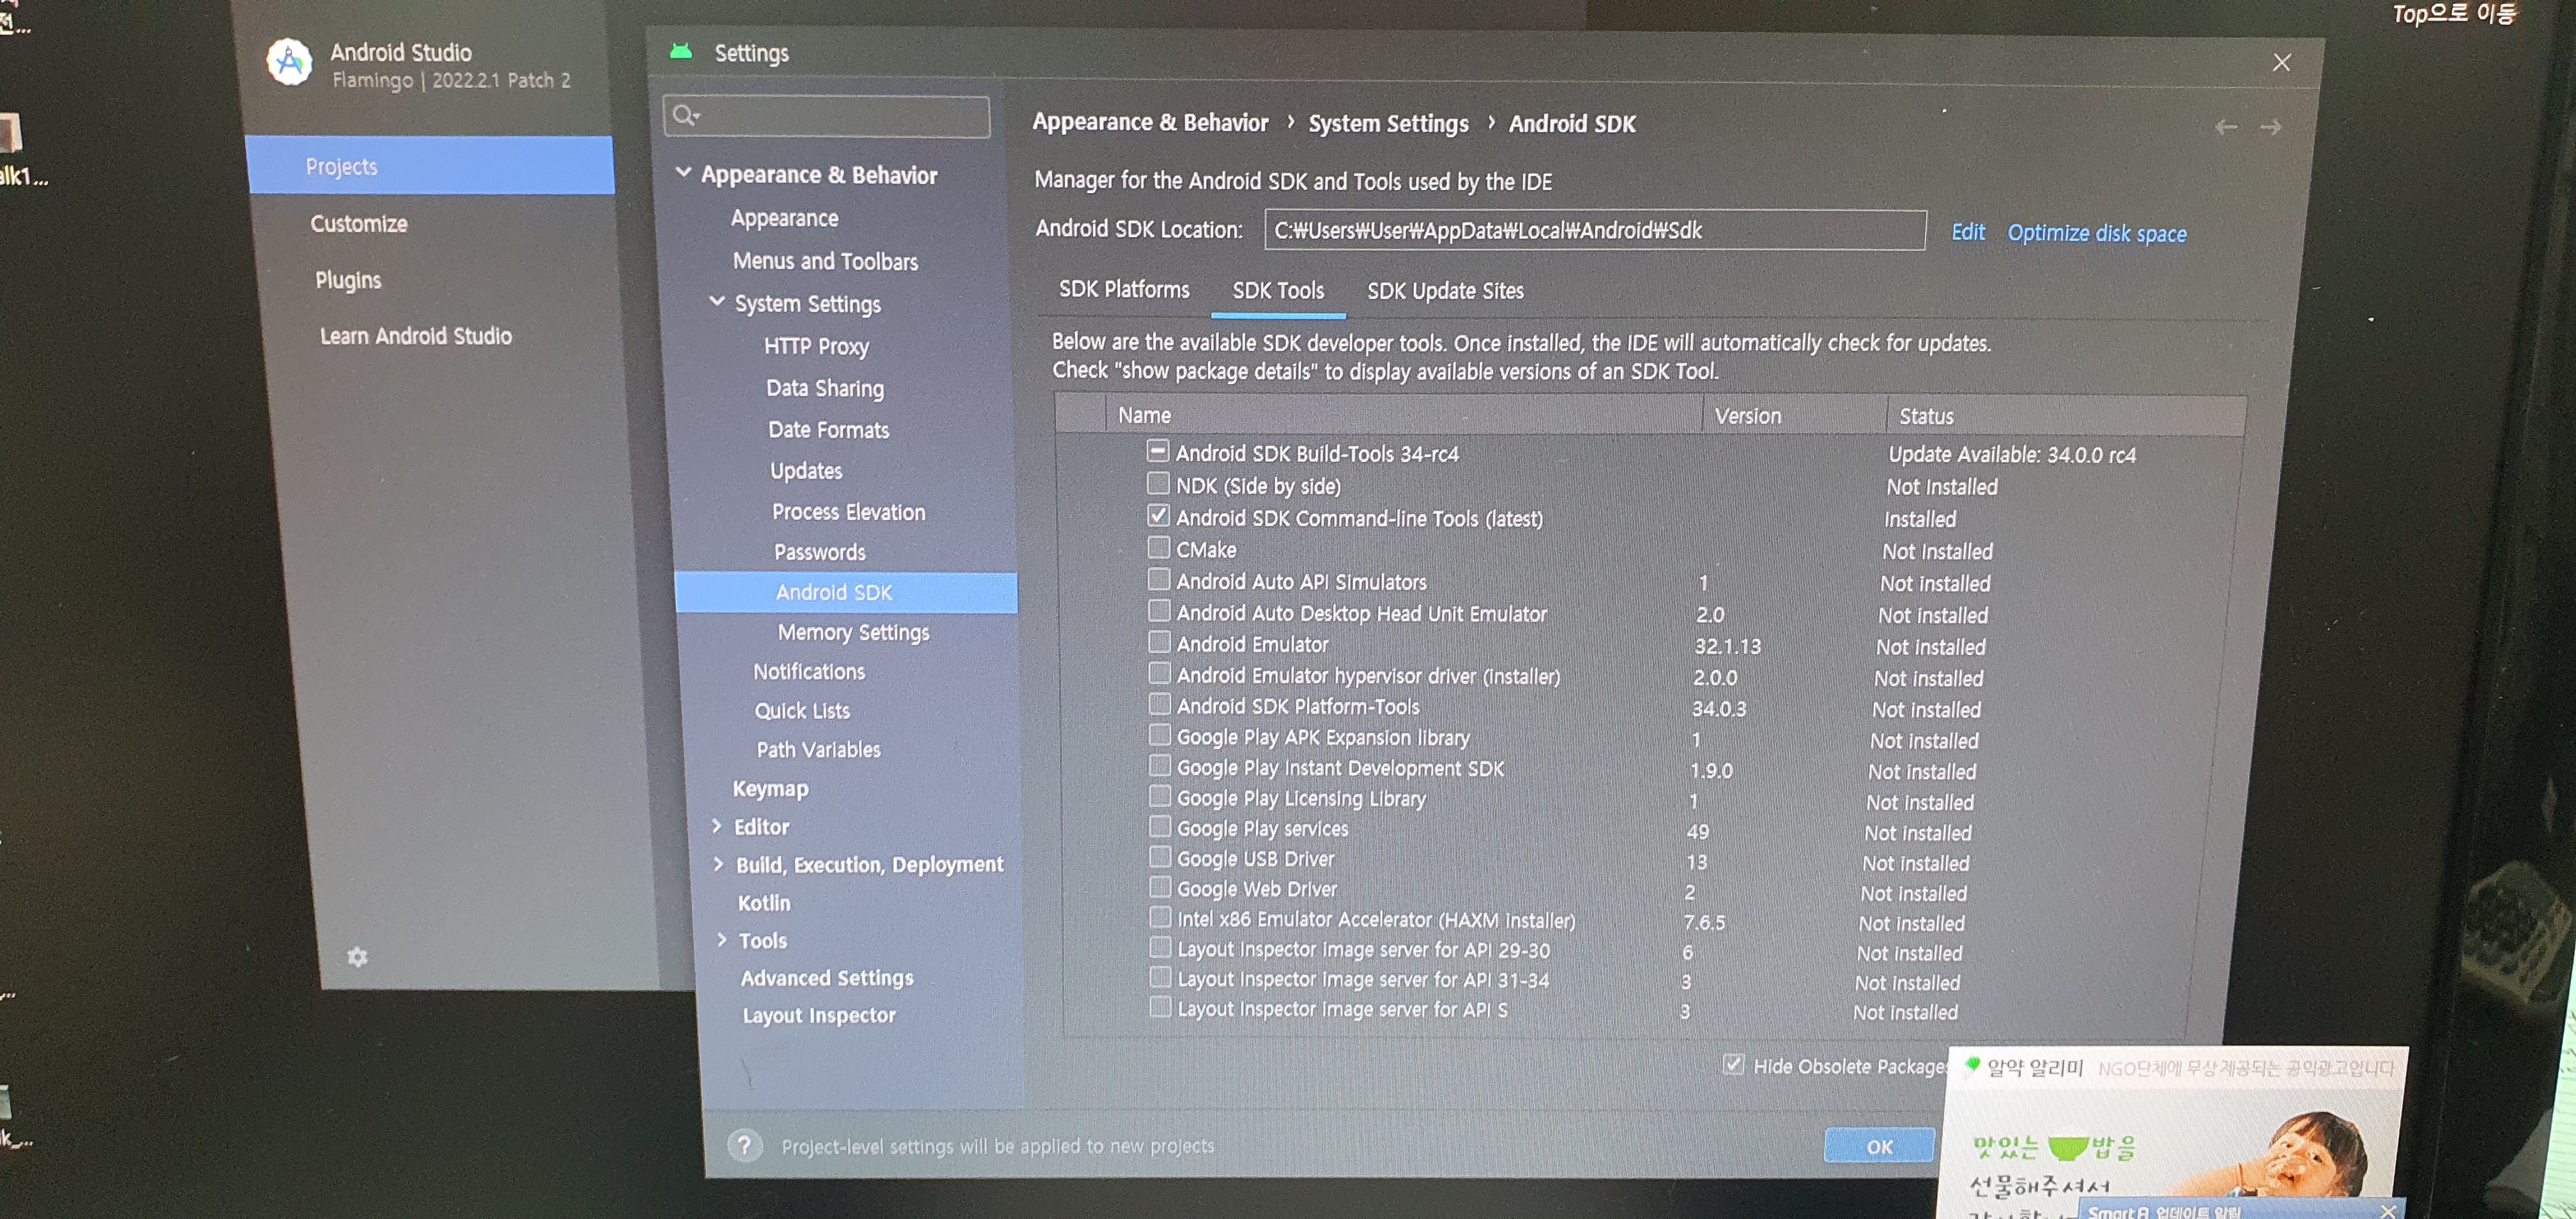Sort the table by the Name column header
2576x1219 pixels.
[x=1404, y=415]
